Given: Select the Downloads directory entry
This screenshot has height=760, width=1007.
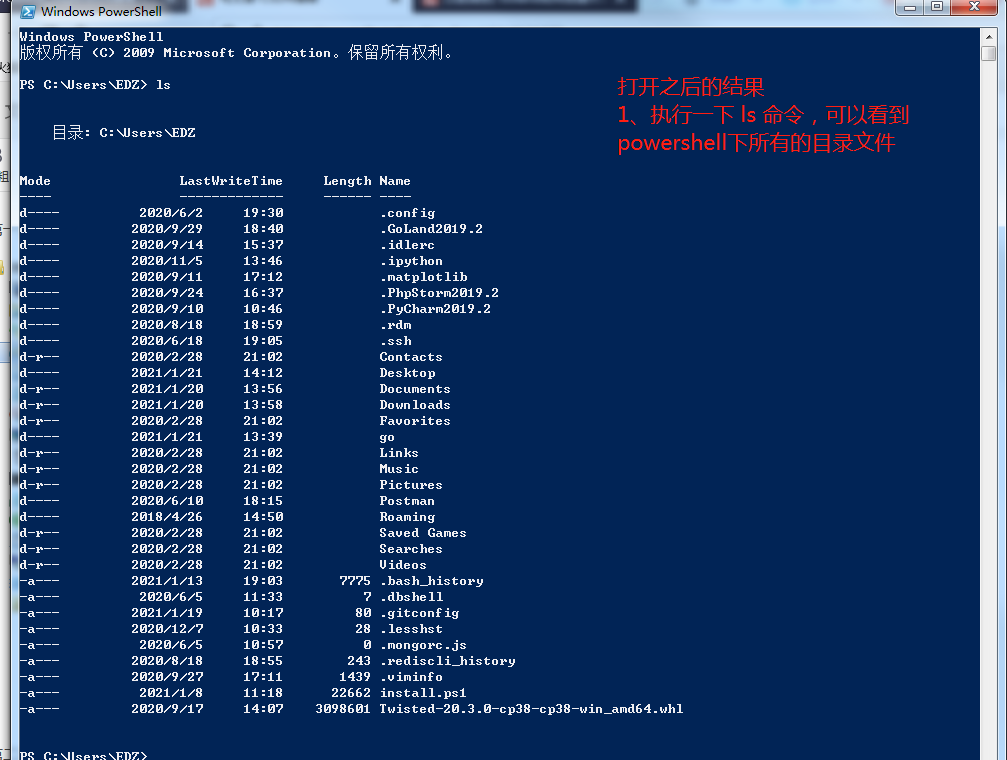Looking at the screenshot, I should click(413, 404).
